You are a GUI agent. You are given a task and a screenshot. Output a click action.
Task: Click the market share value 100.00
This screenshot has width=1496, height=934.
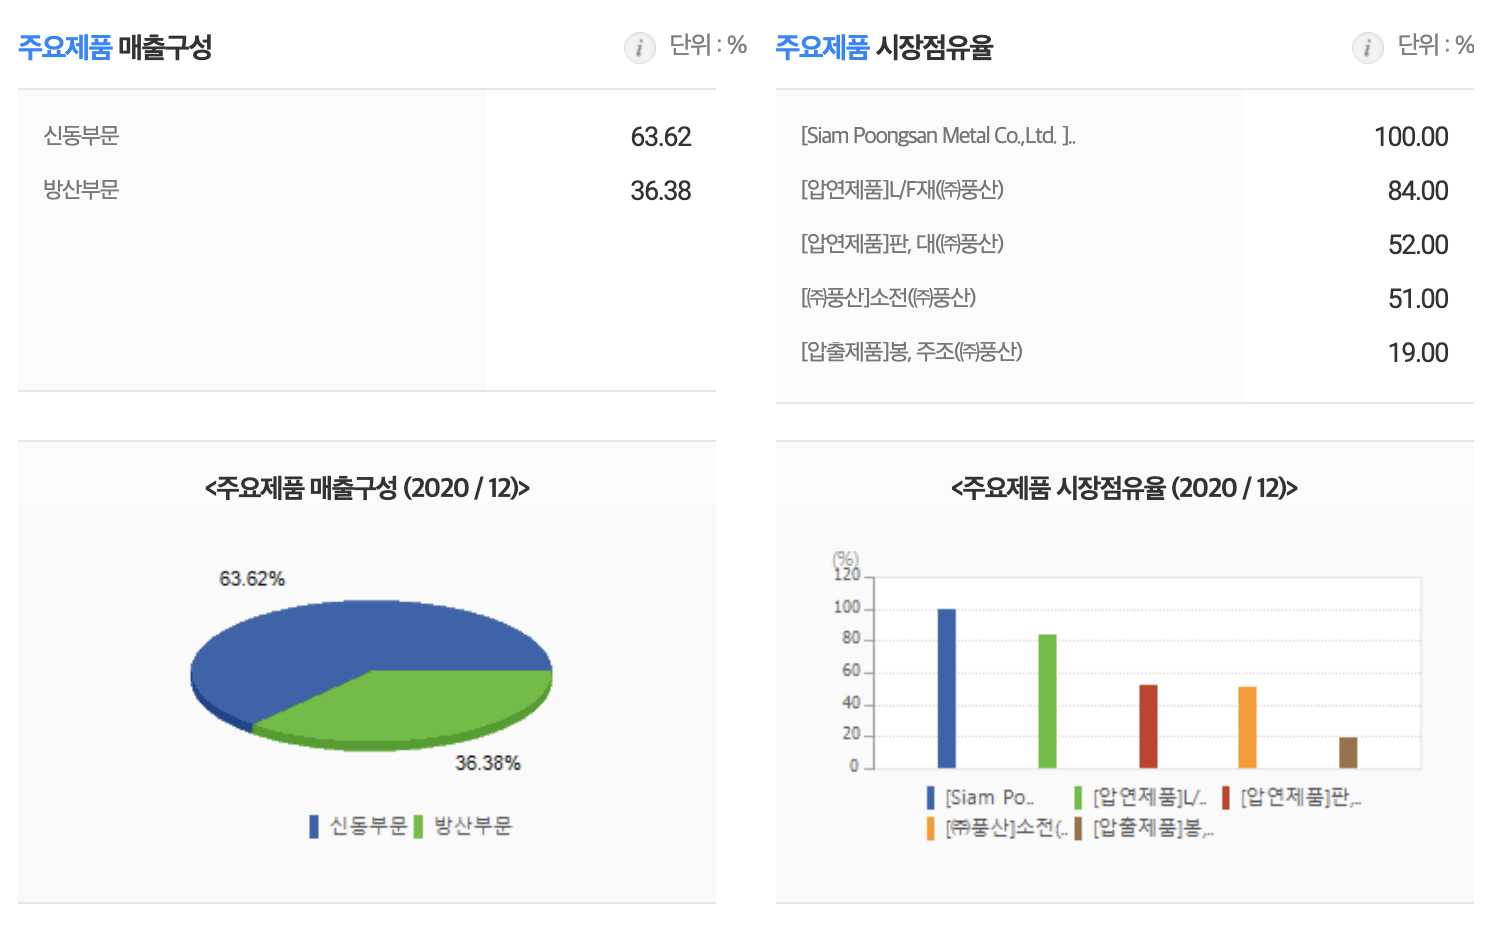click(x=1411, y=136)
